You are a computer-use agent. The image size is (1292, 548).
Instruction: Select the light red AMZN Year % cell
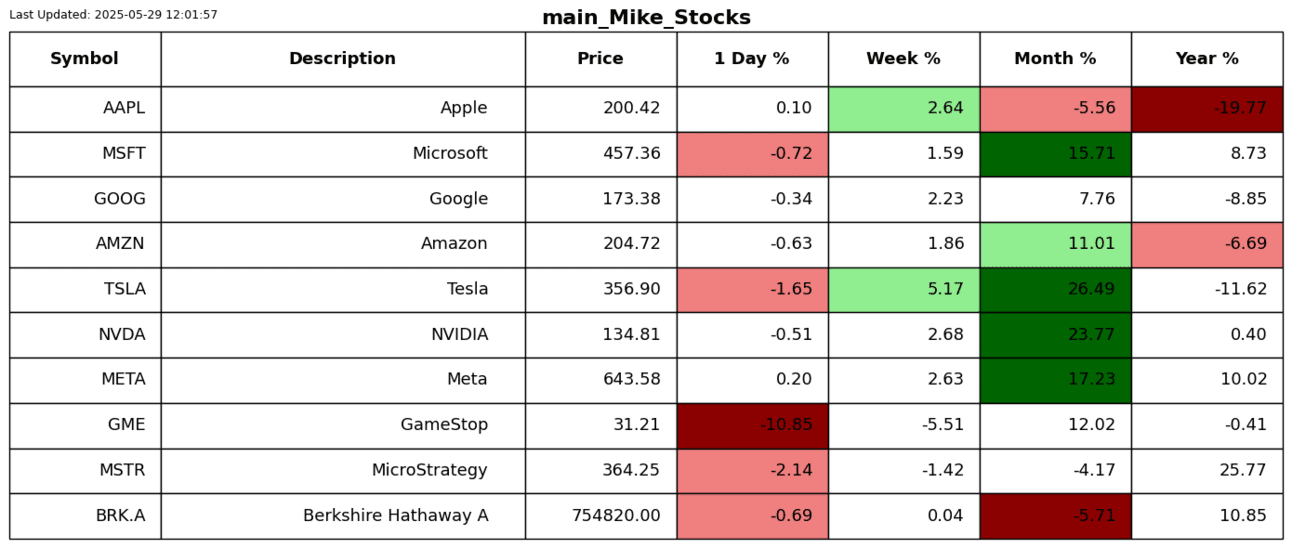click(1207, 244)
